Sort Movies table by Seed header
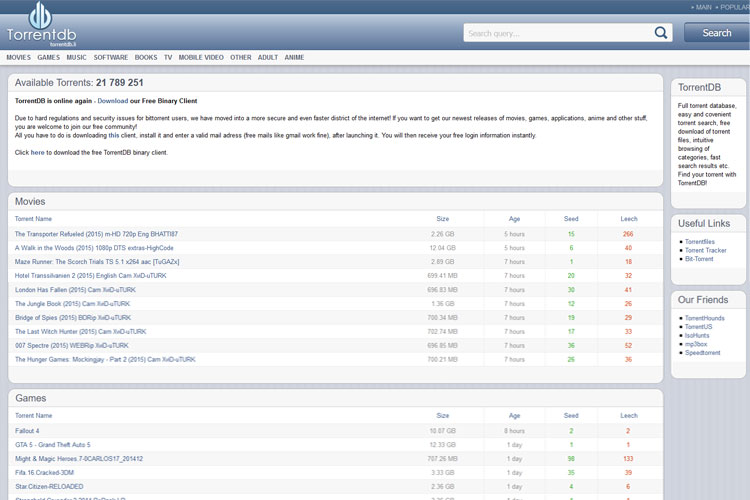This screenshot has height=500, width=750. pos(571,219)
